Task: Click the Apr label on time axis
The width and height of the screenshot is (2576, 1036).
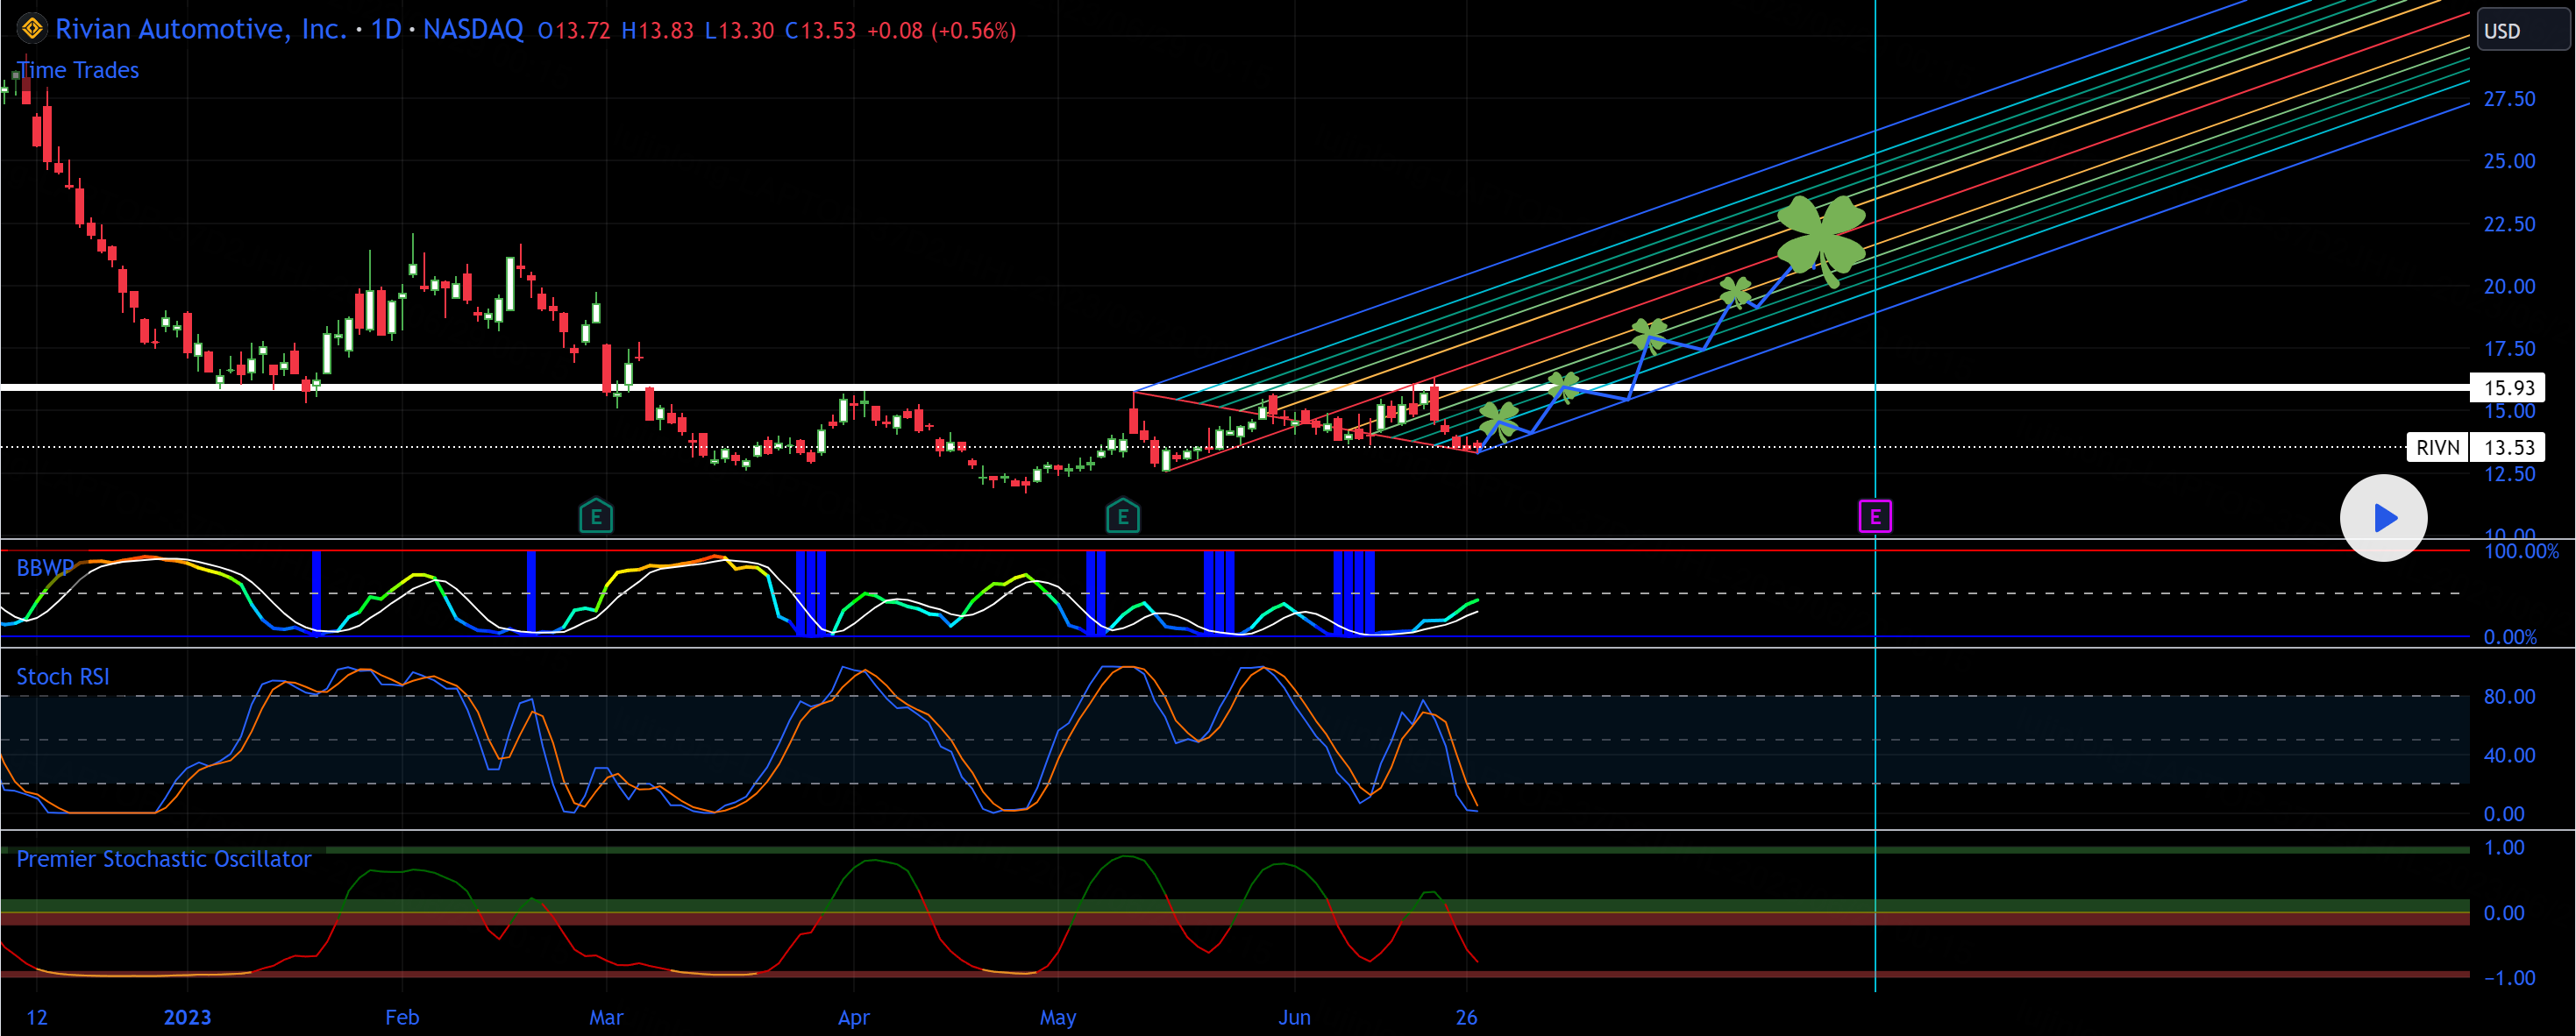Action: [x=853, y=1017]
